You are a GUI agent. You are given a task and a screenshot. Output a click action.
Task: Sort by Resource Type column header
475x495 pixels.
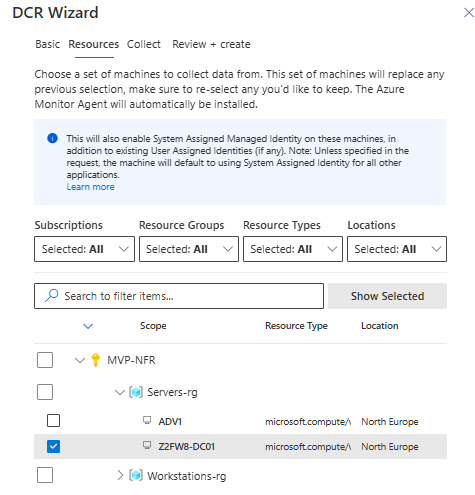pos(296,326)
